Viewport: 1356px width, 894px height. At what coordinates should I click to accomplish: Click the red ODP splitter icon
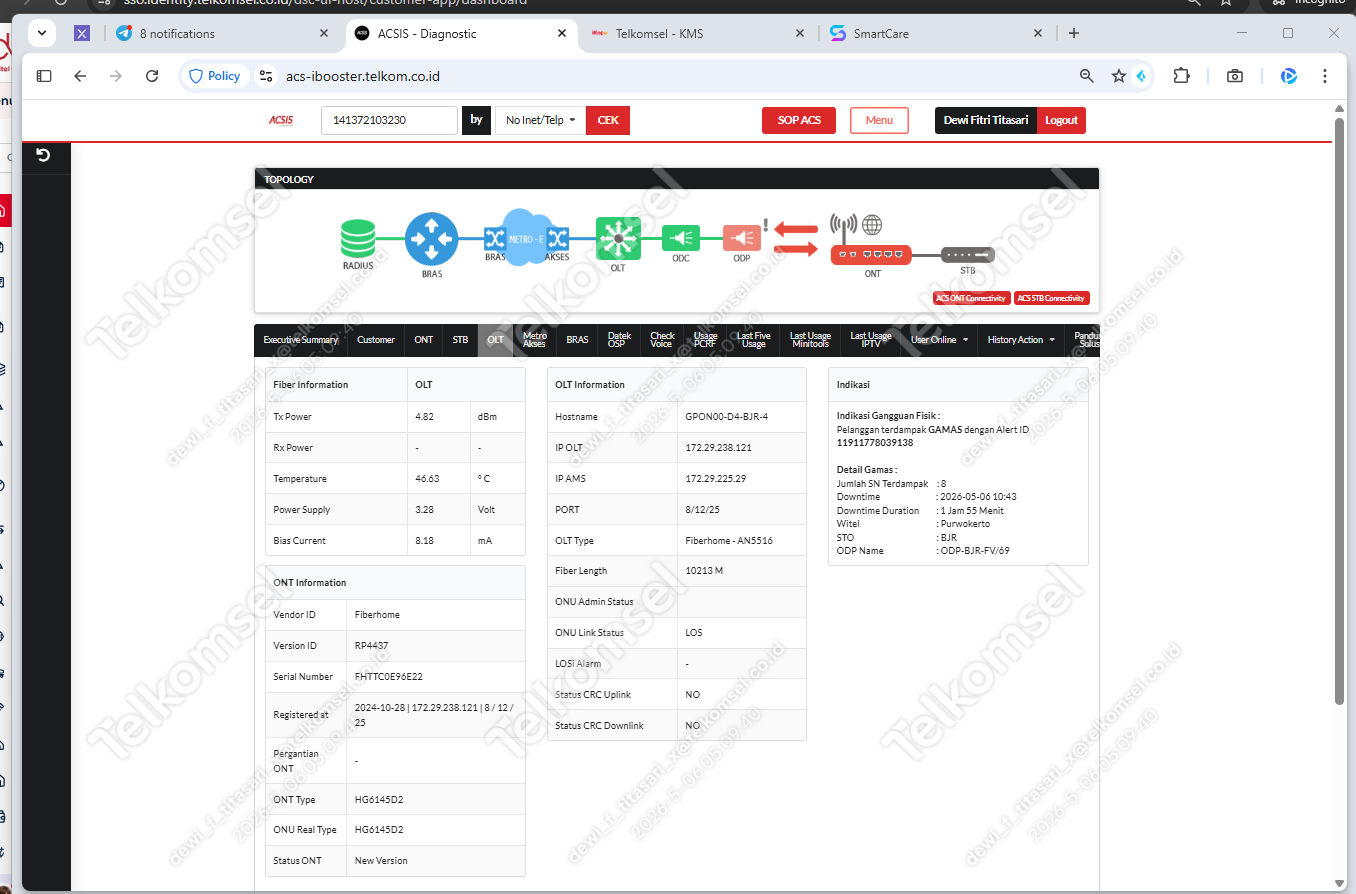click(741, 238)
